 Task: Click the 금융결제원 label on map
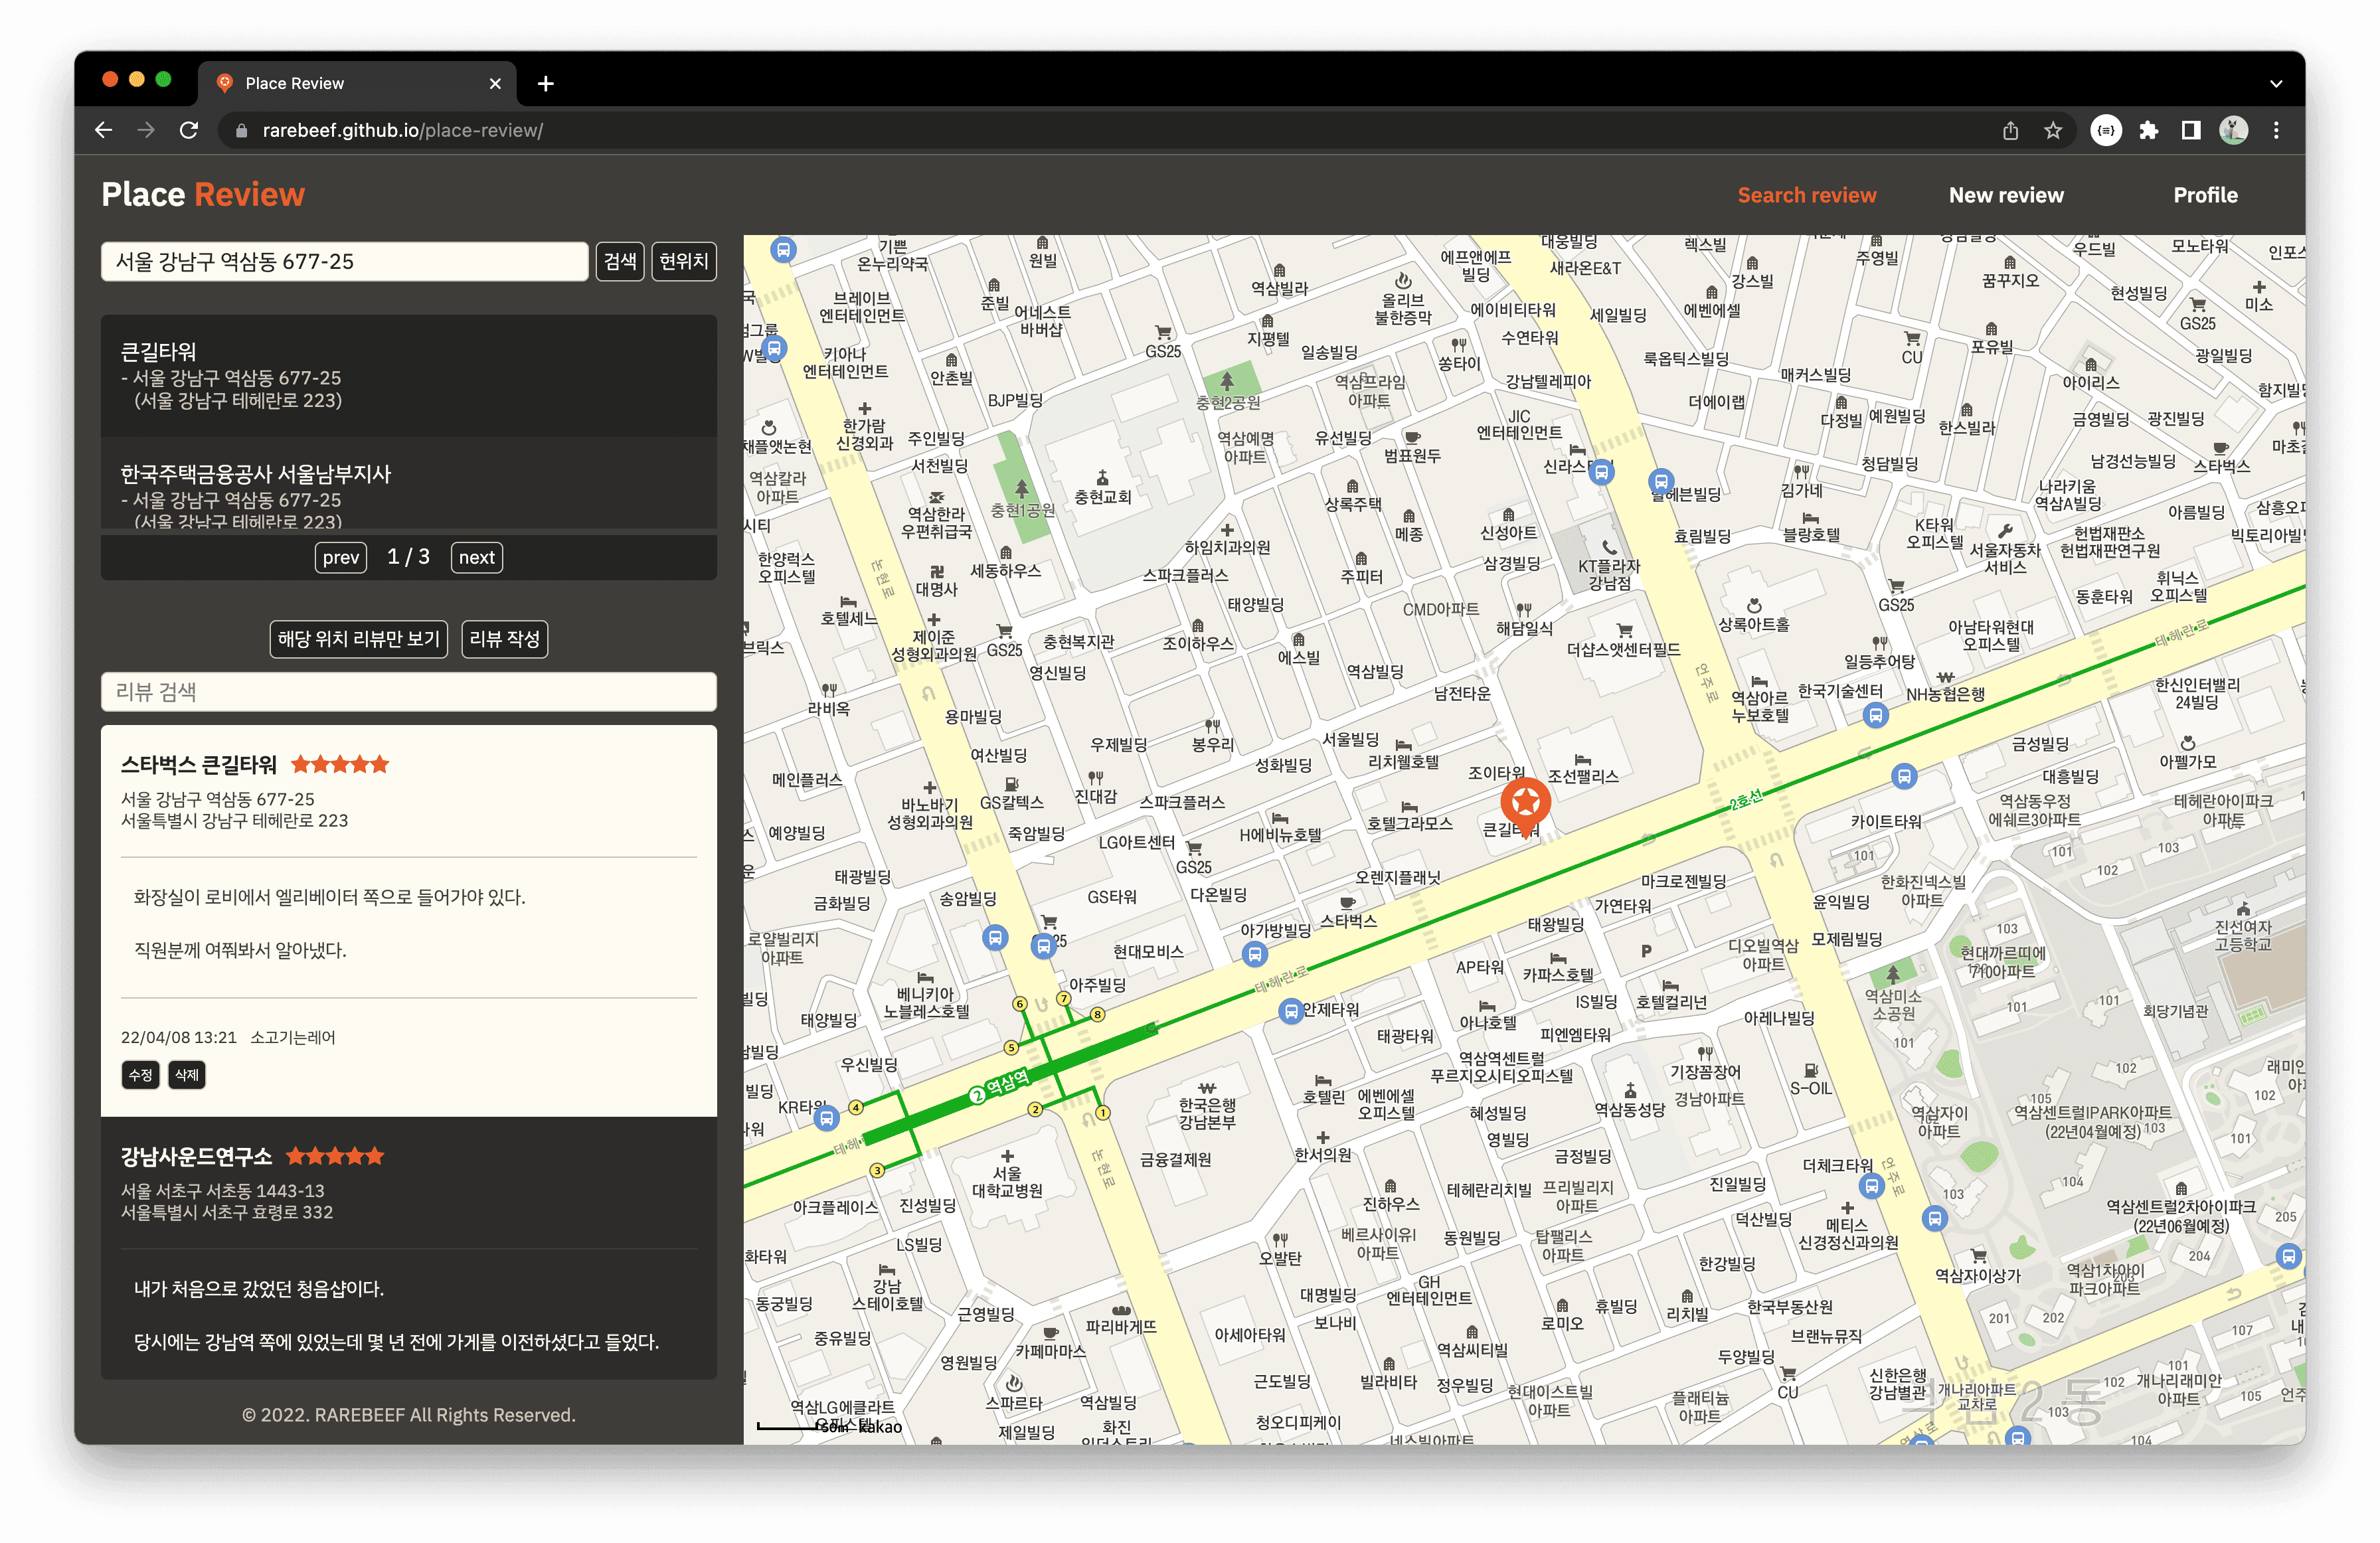coord(1175,1159)
